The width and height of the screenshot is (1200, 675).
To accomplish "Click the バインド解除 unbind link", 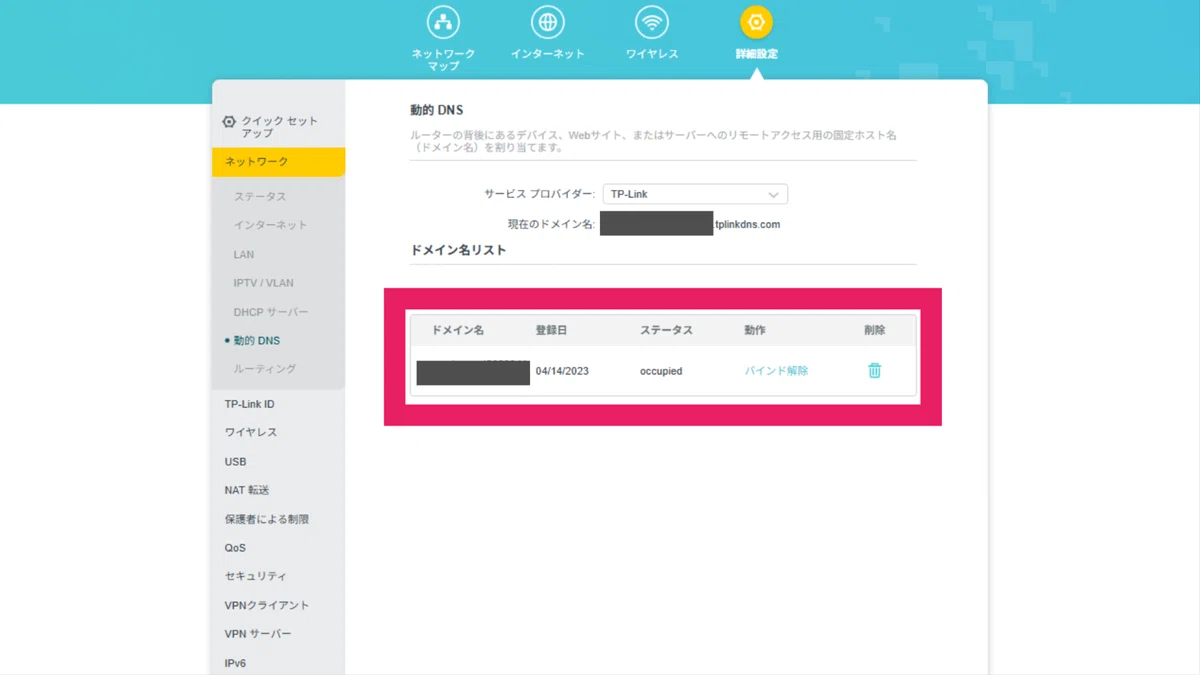I will point(776,371).
